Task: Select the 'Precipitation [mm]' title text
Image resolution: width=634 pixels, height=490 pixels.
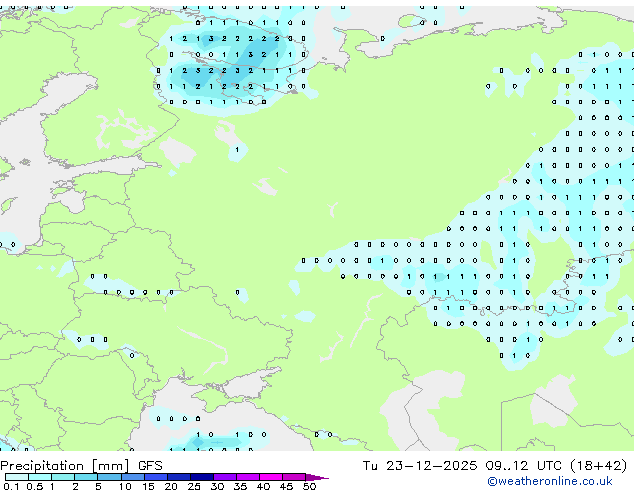Action: click(65, 466)
